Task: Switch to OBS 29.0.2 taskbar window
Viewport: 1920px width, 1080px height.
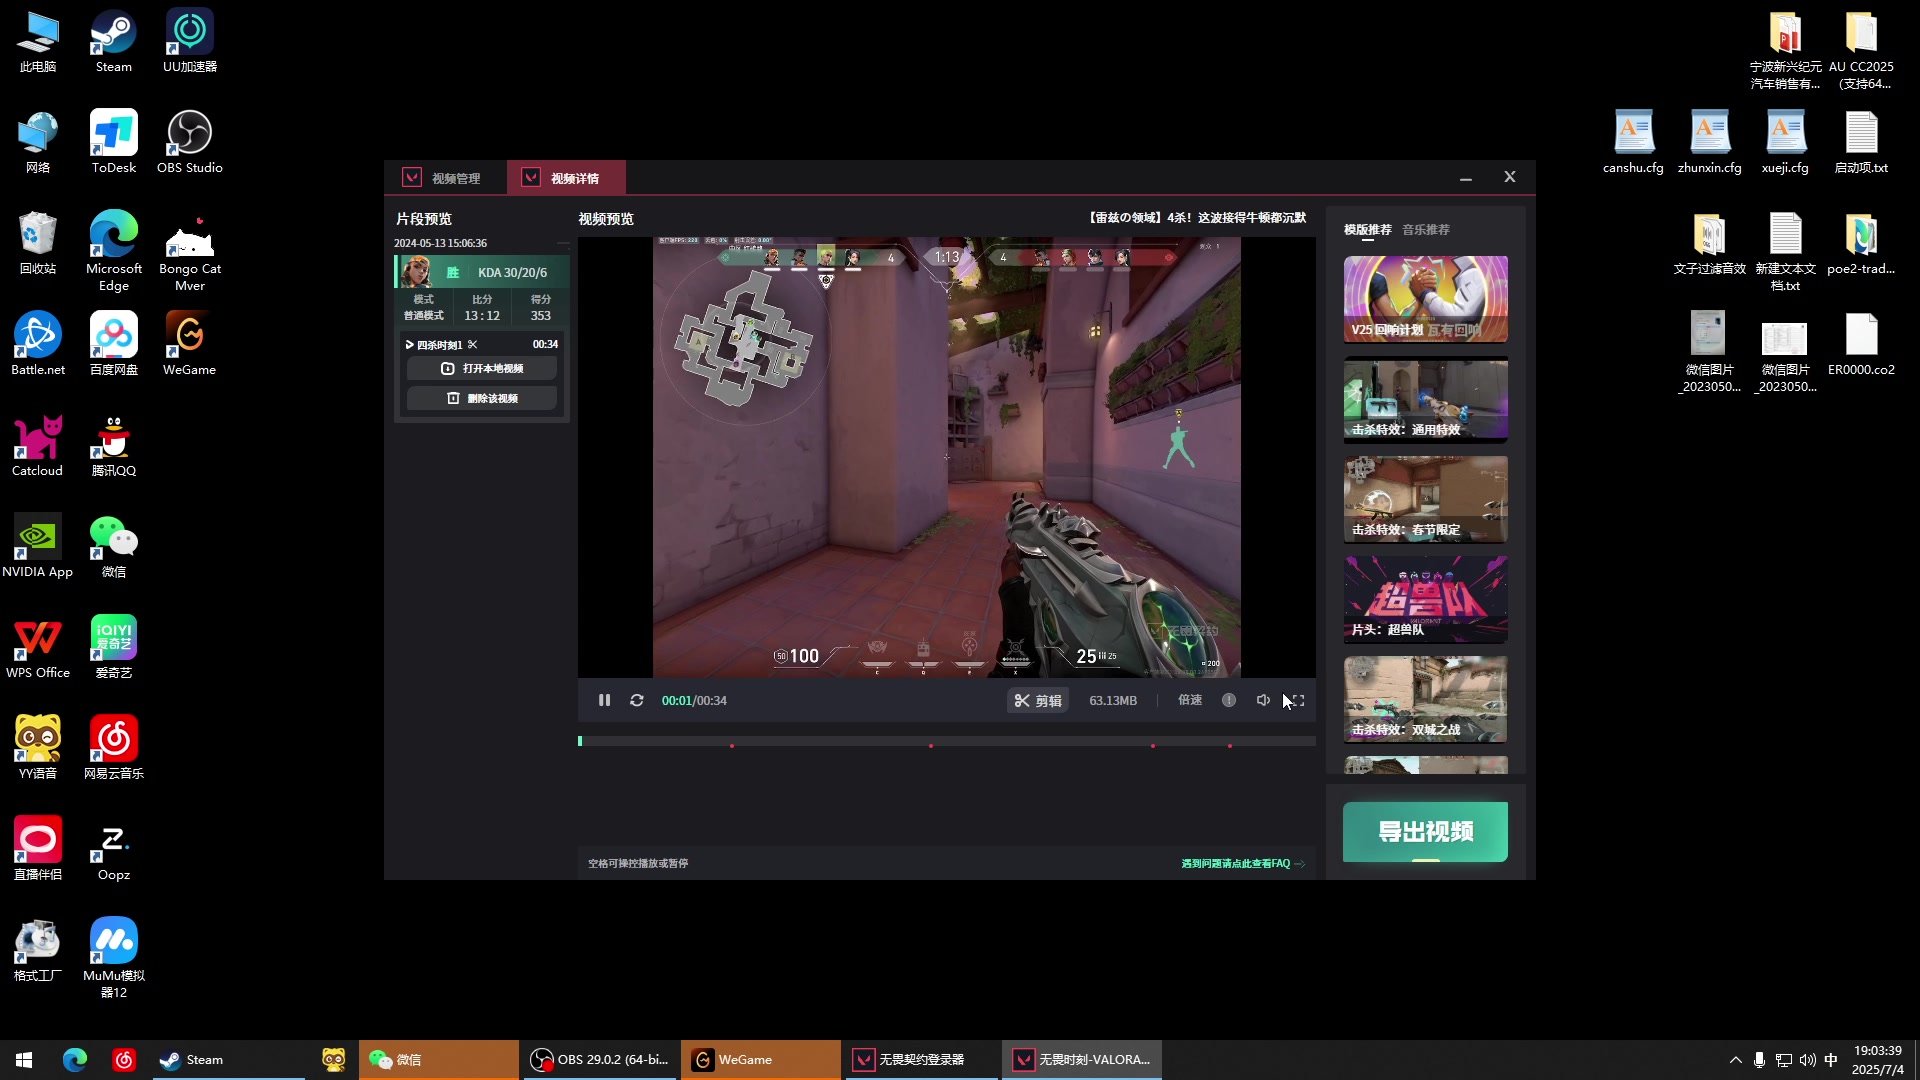Action: click(x=600, y=1060)
